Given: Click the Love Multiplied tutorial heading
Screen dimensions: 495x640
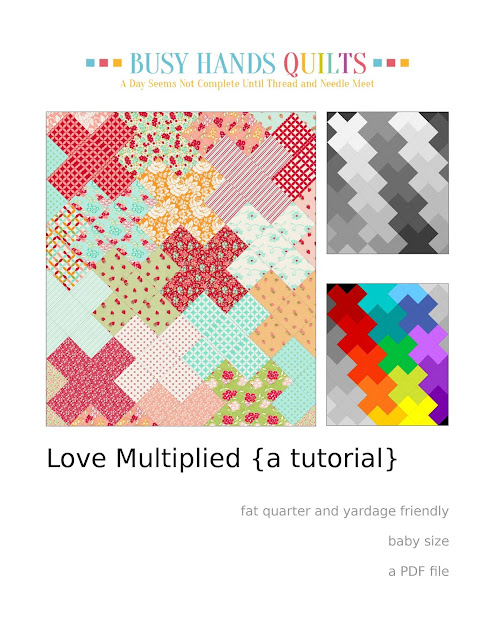Looking at the screenshot, I should [x=222, y=459].
